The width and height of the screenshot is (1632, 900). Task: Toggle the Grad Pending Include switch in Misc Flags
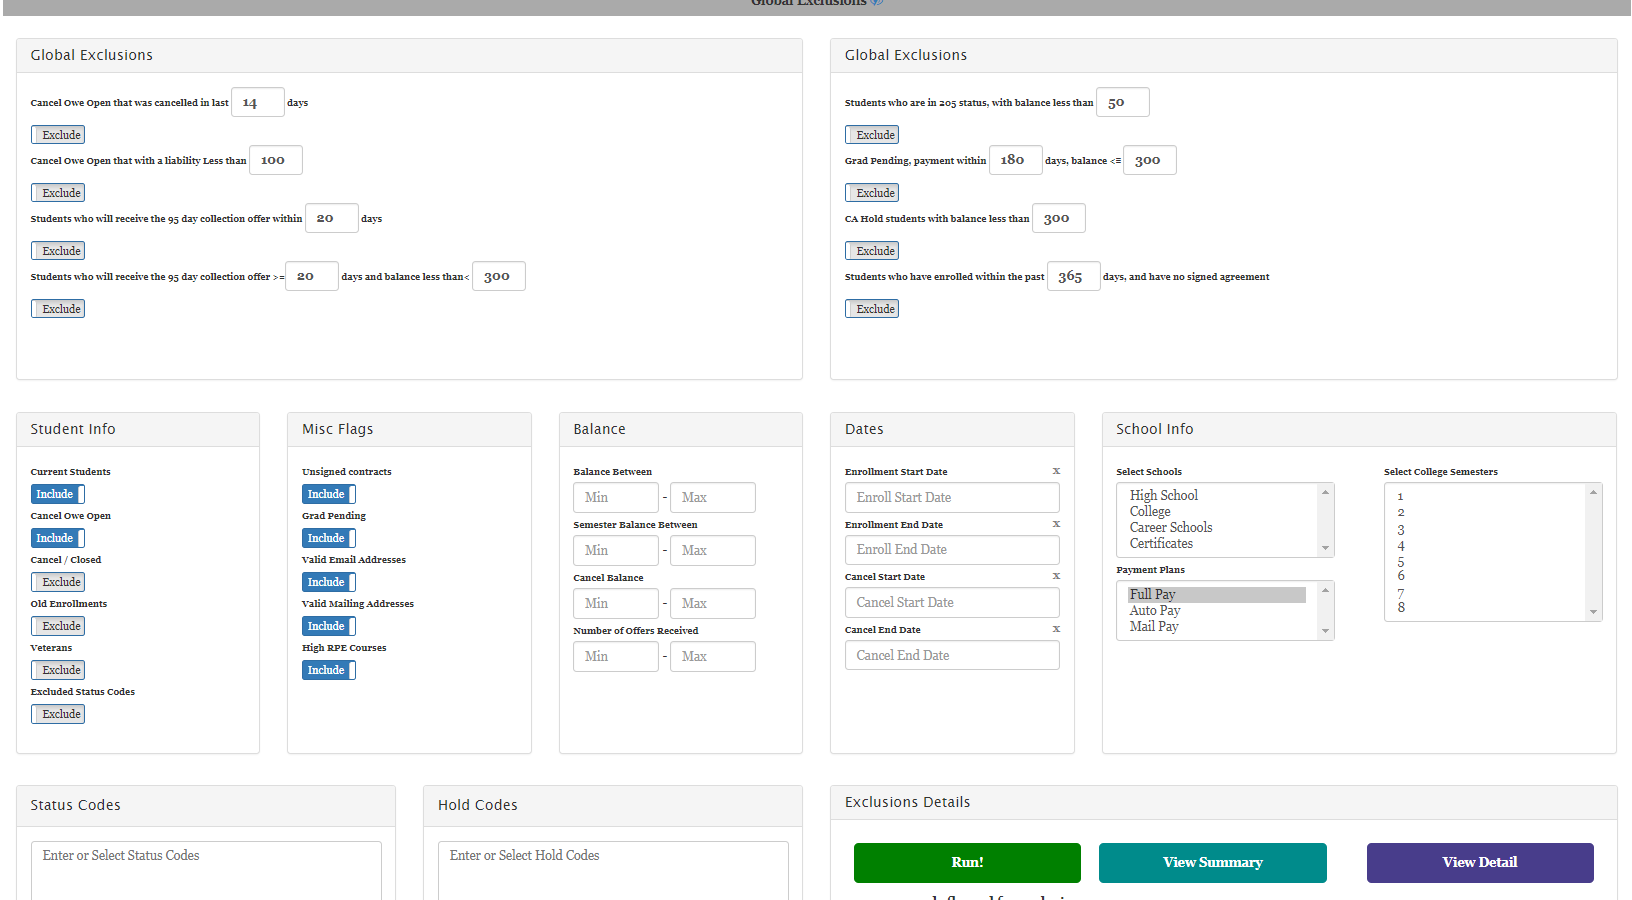click(x=329, y=538)
